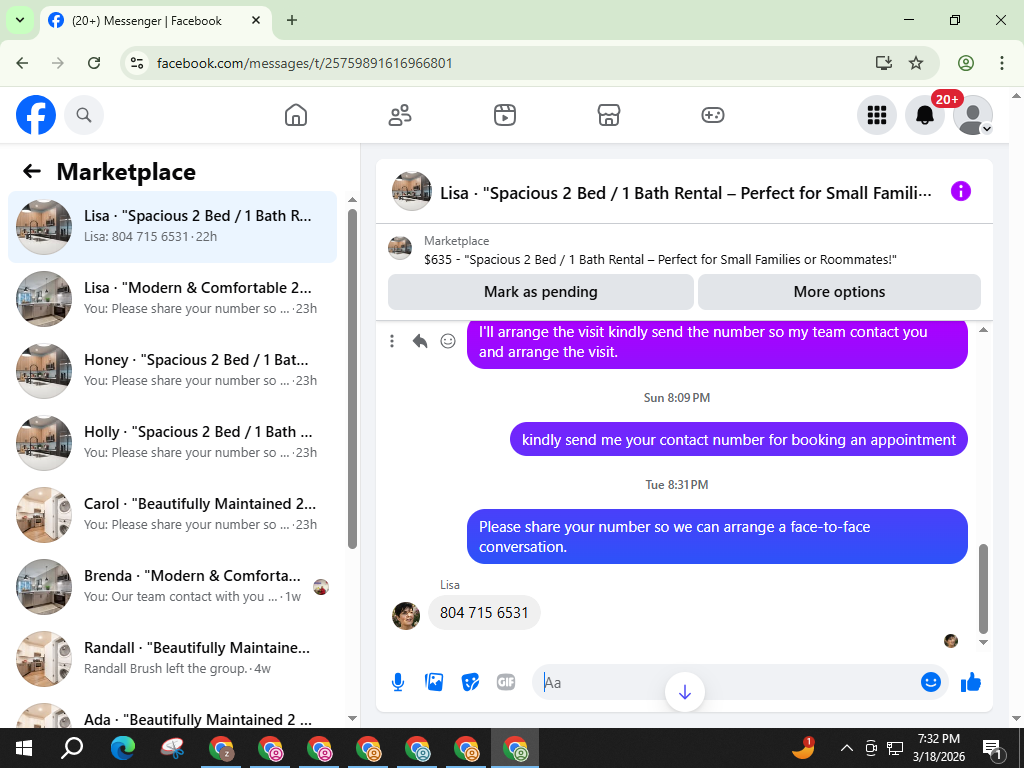The width and height of the screenshot is (1024, 768).
Task: Reload the page
Action: click(94, 63)
